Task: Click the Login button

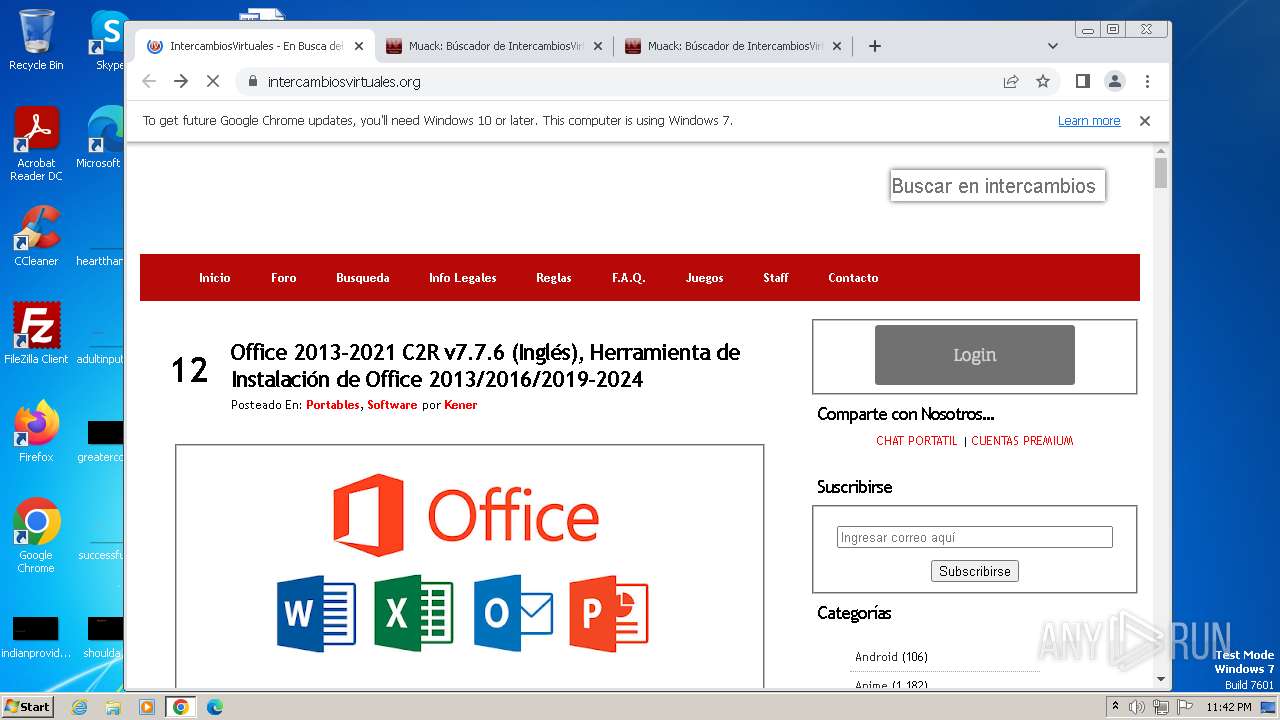Action: [x=975, y=355]
